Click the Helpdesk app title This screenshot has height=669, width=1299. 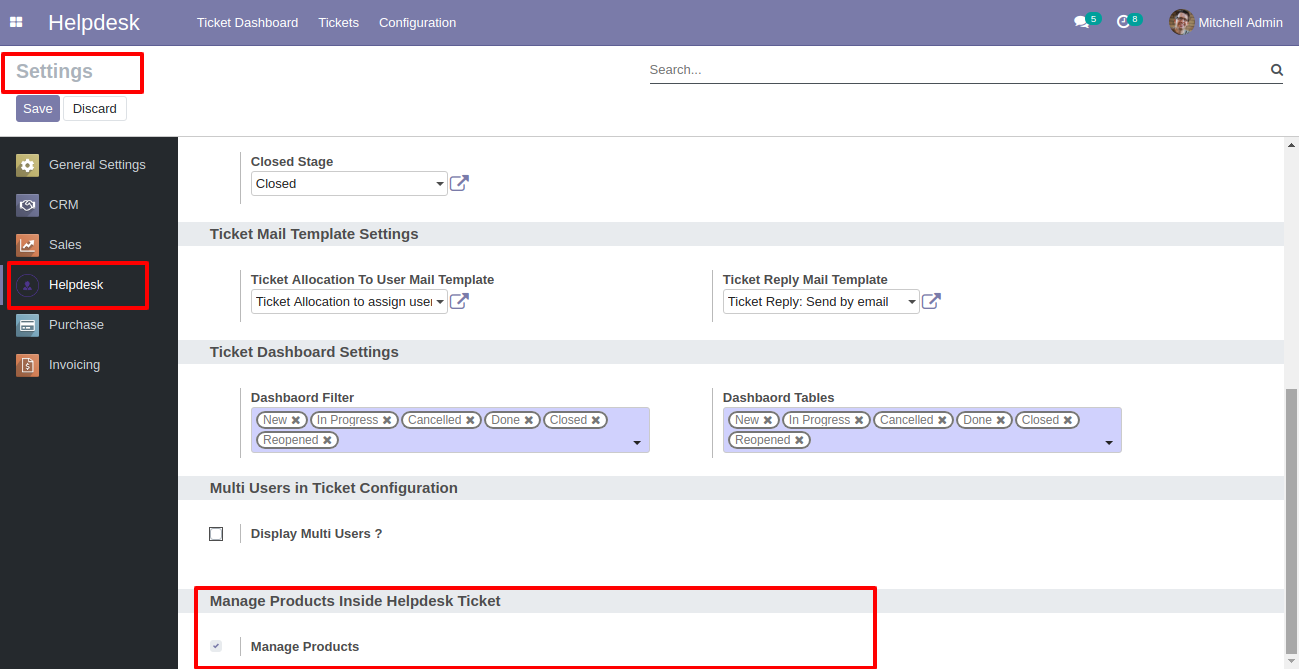click(94, 22)
